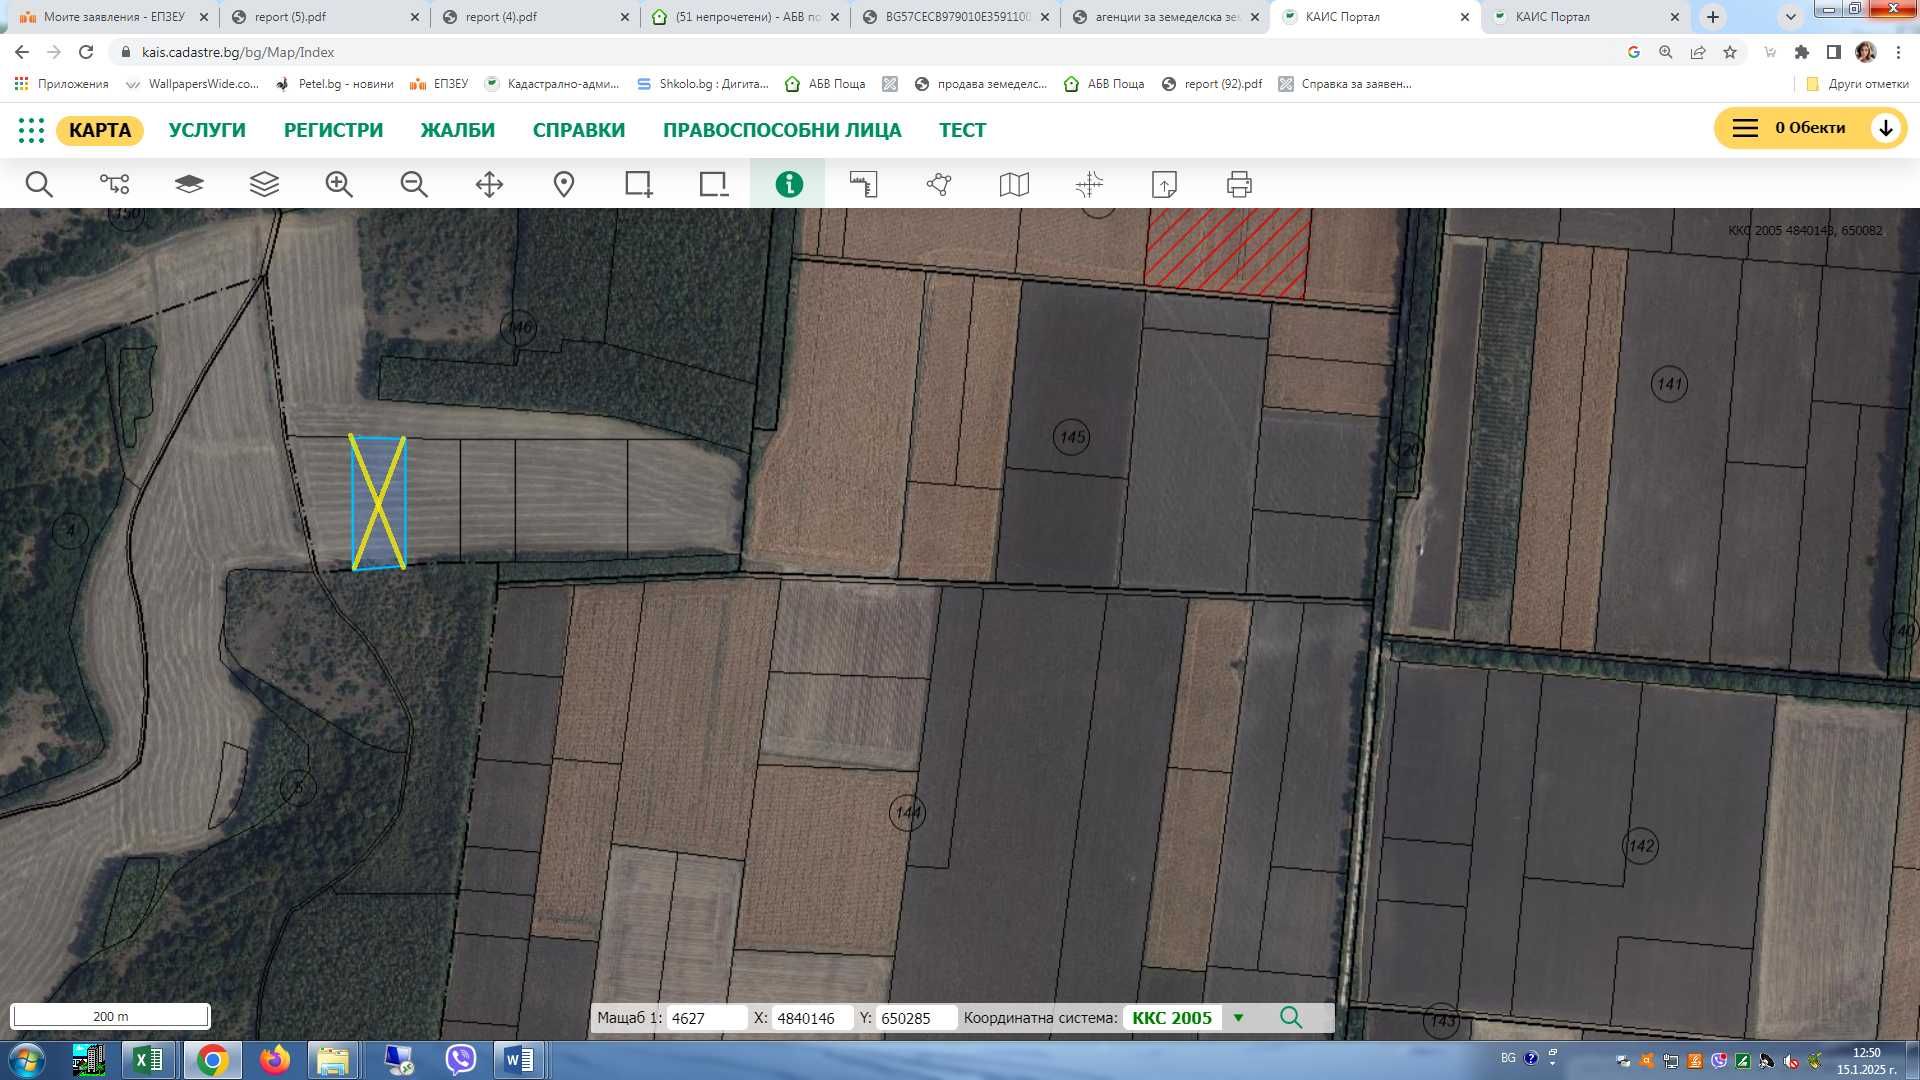Image resolution: width=1920 pixels, height=1080 pixels.
Task: Go back in browser history
Action: (22, 52)
